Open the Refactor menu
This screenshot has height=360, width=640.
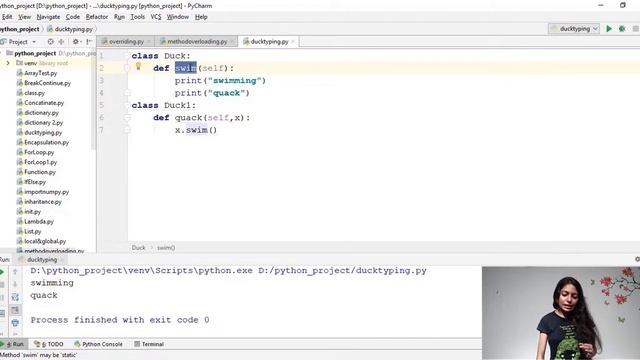pyautogui.click(x=97, y=17)
